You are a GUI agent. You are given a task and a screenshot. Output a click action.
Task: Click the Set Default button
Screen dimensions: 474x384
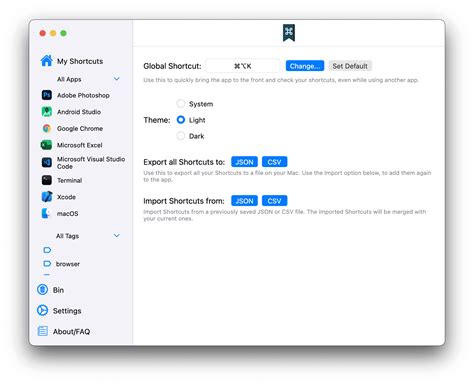coord(350,66)
